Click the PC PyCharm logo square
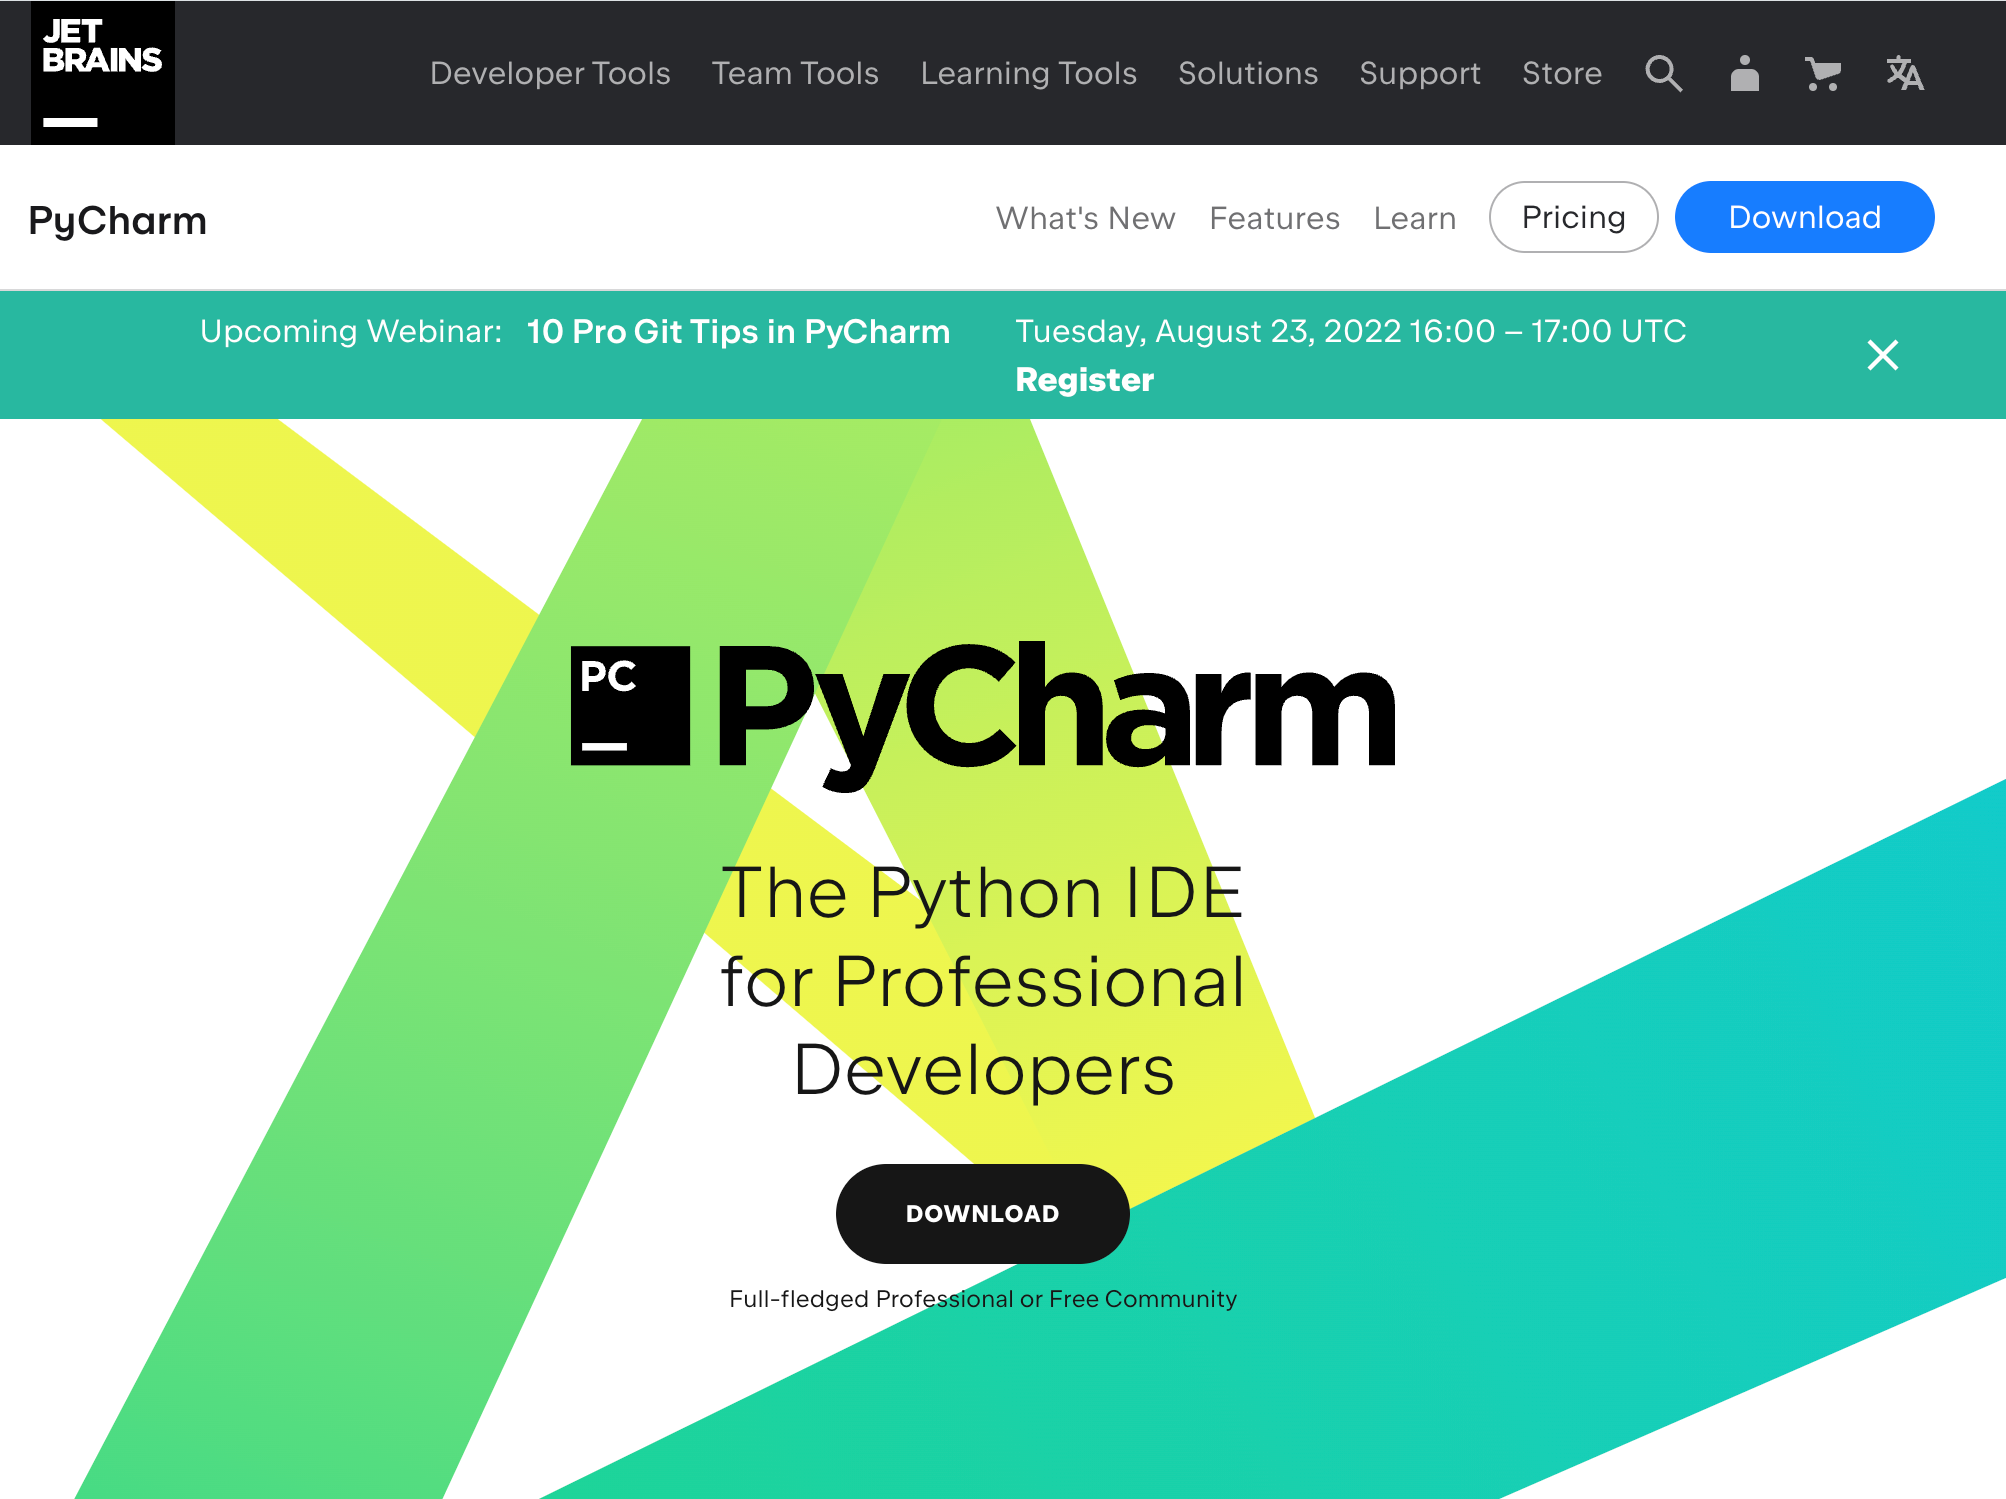The width and height of the screenshot is (2006, 1499). [x=630, y=706]
